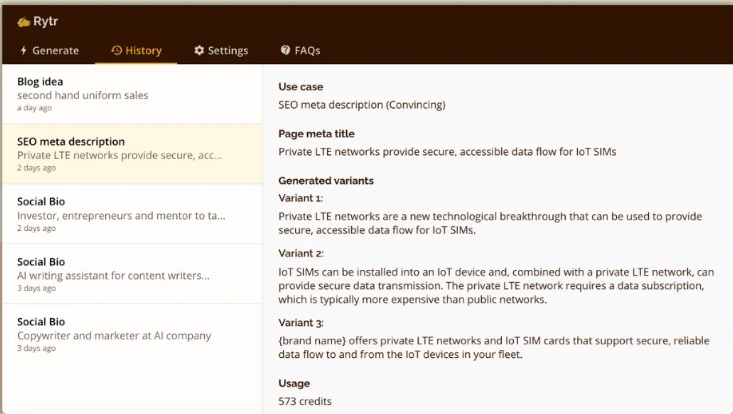Screen dimensions: 733x414
Task: Click the Rytr brand name text
Action: coord(45,21)
